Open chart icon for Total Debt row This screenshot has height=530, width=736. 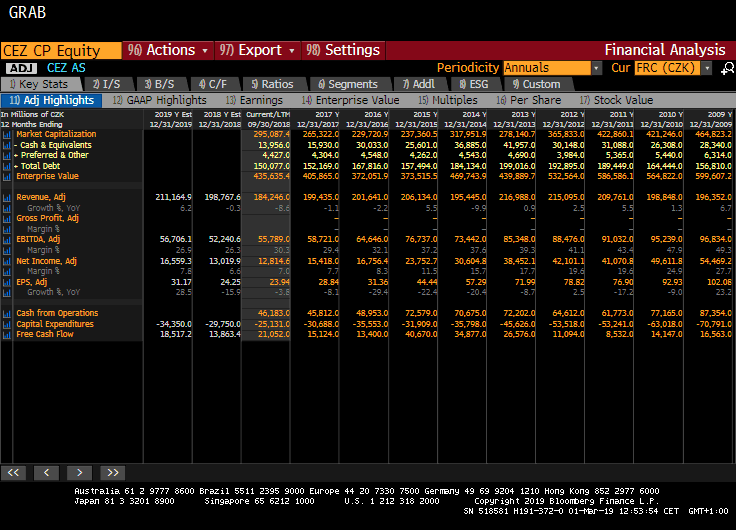(7, 166)
